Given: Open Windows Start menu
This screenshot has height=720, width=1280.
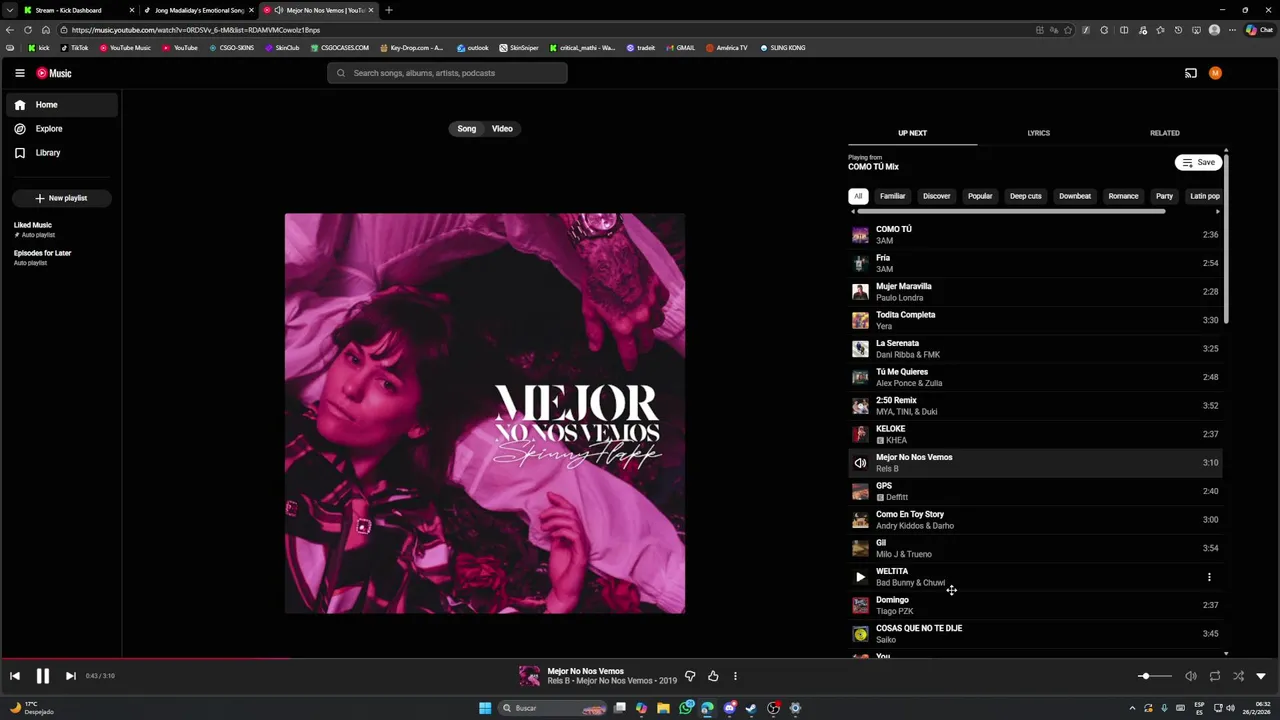Looking at the screenshot, I should [x=485, y=708].
